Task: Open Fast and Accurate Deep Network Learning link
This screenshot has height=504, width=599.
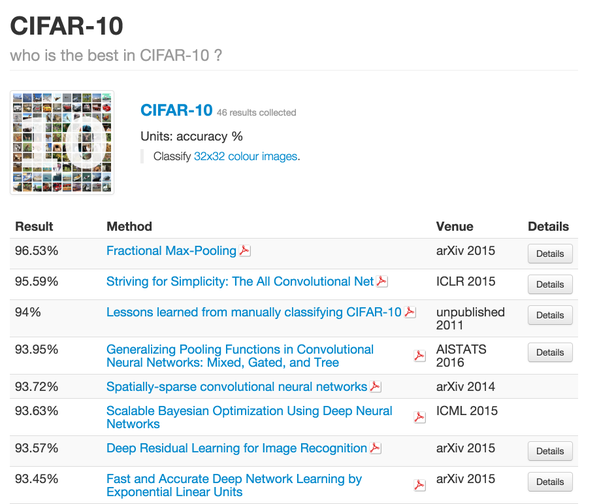Action: point(234,485)
